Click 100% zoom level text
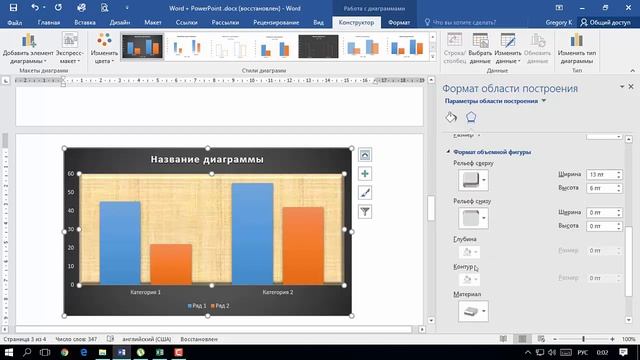This screenshot has width=640, height=360. [629, 339]
